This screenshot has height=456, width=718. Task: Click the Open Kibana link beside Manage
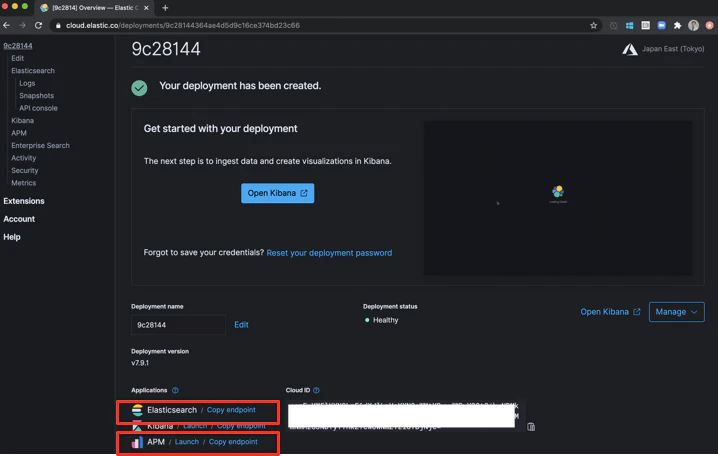tap(610, 312)
